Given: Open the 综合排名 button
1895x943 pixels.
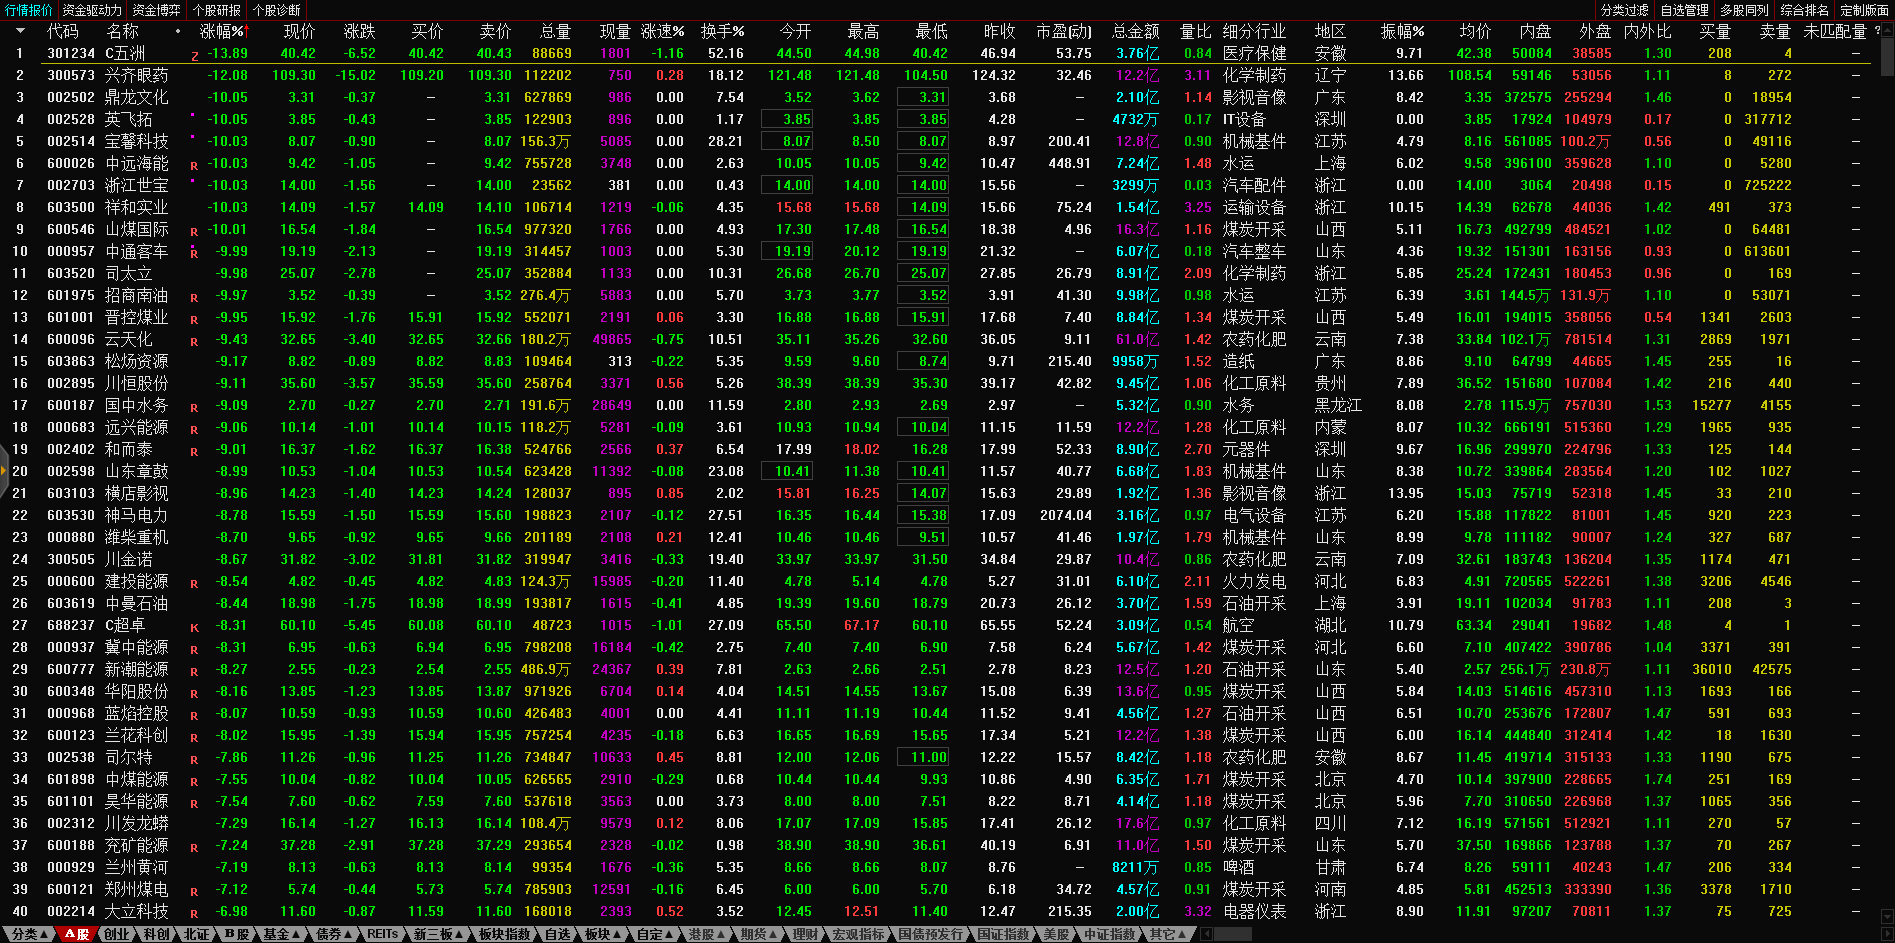Looking at the screenshot, I should point(1805,10).
